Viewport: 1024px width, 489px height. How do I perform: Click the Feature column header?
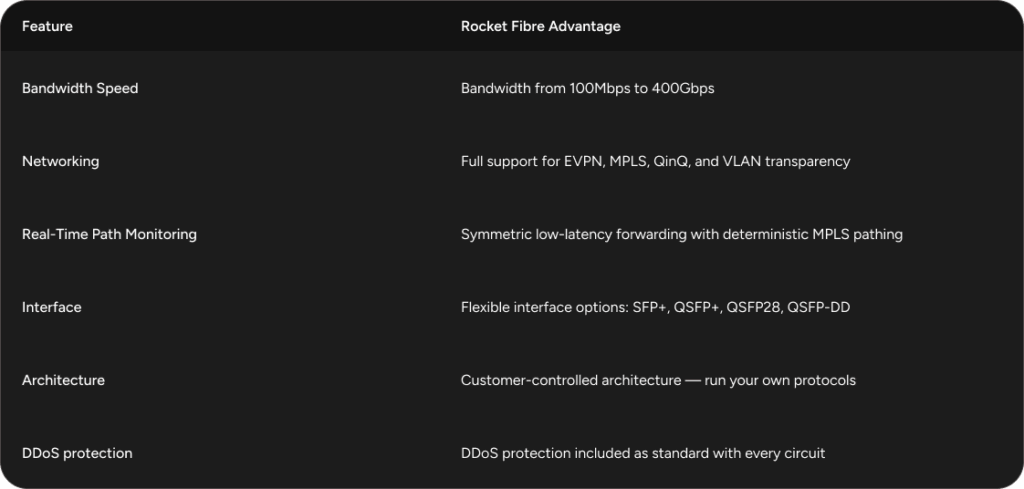click(47, 27)
